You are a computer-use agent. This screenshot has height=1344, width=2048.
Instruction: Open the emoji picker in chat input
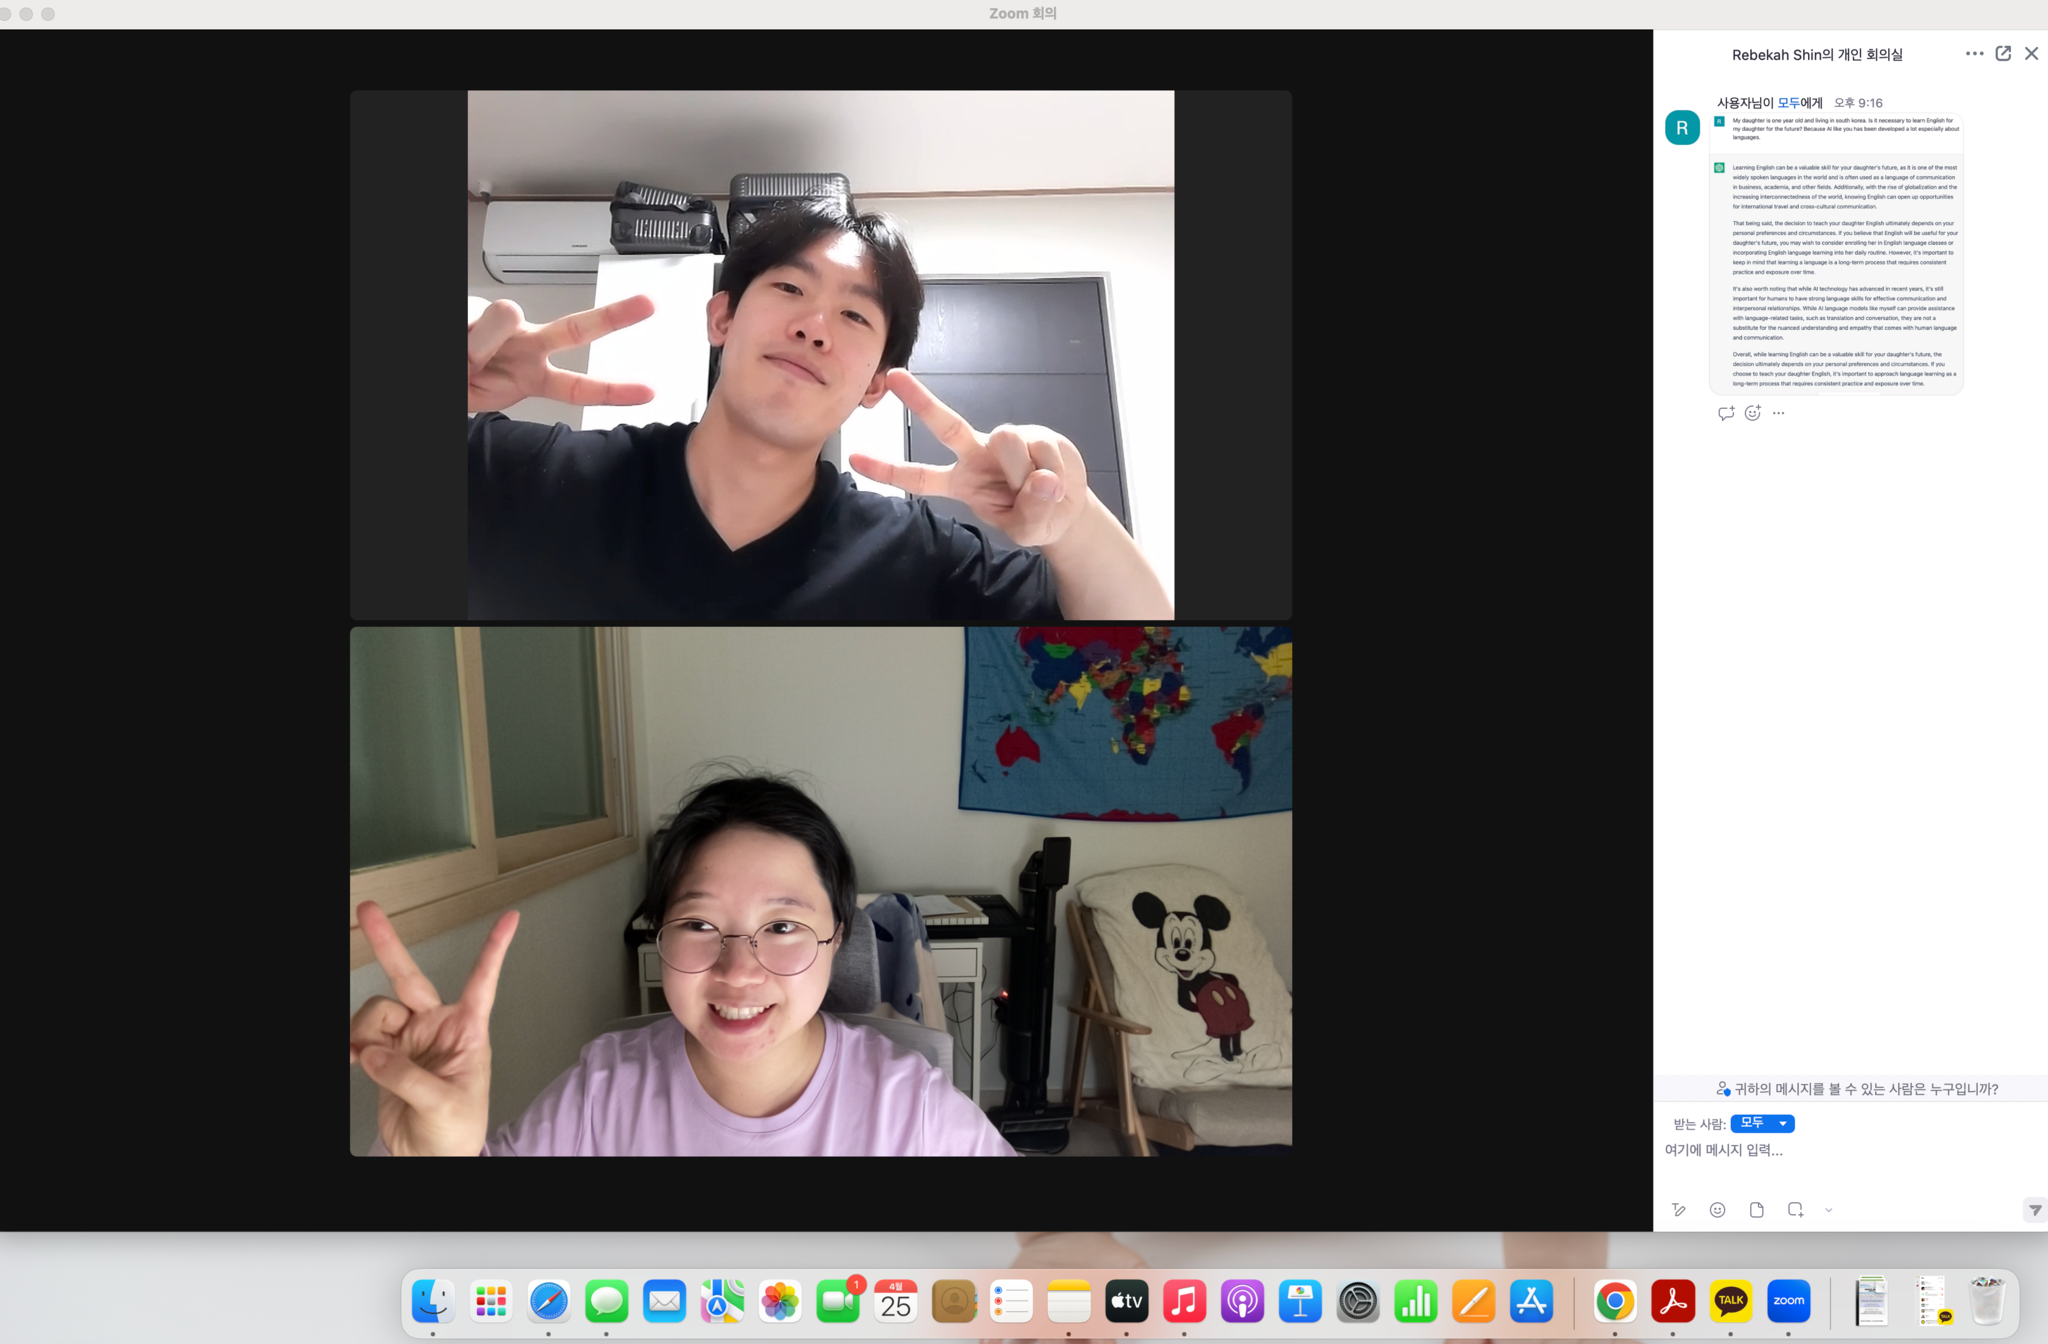pyautogui.click(x=1717, y=1210)
